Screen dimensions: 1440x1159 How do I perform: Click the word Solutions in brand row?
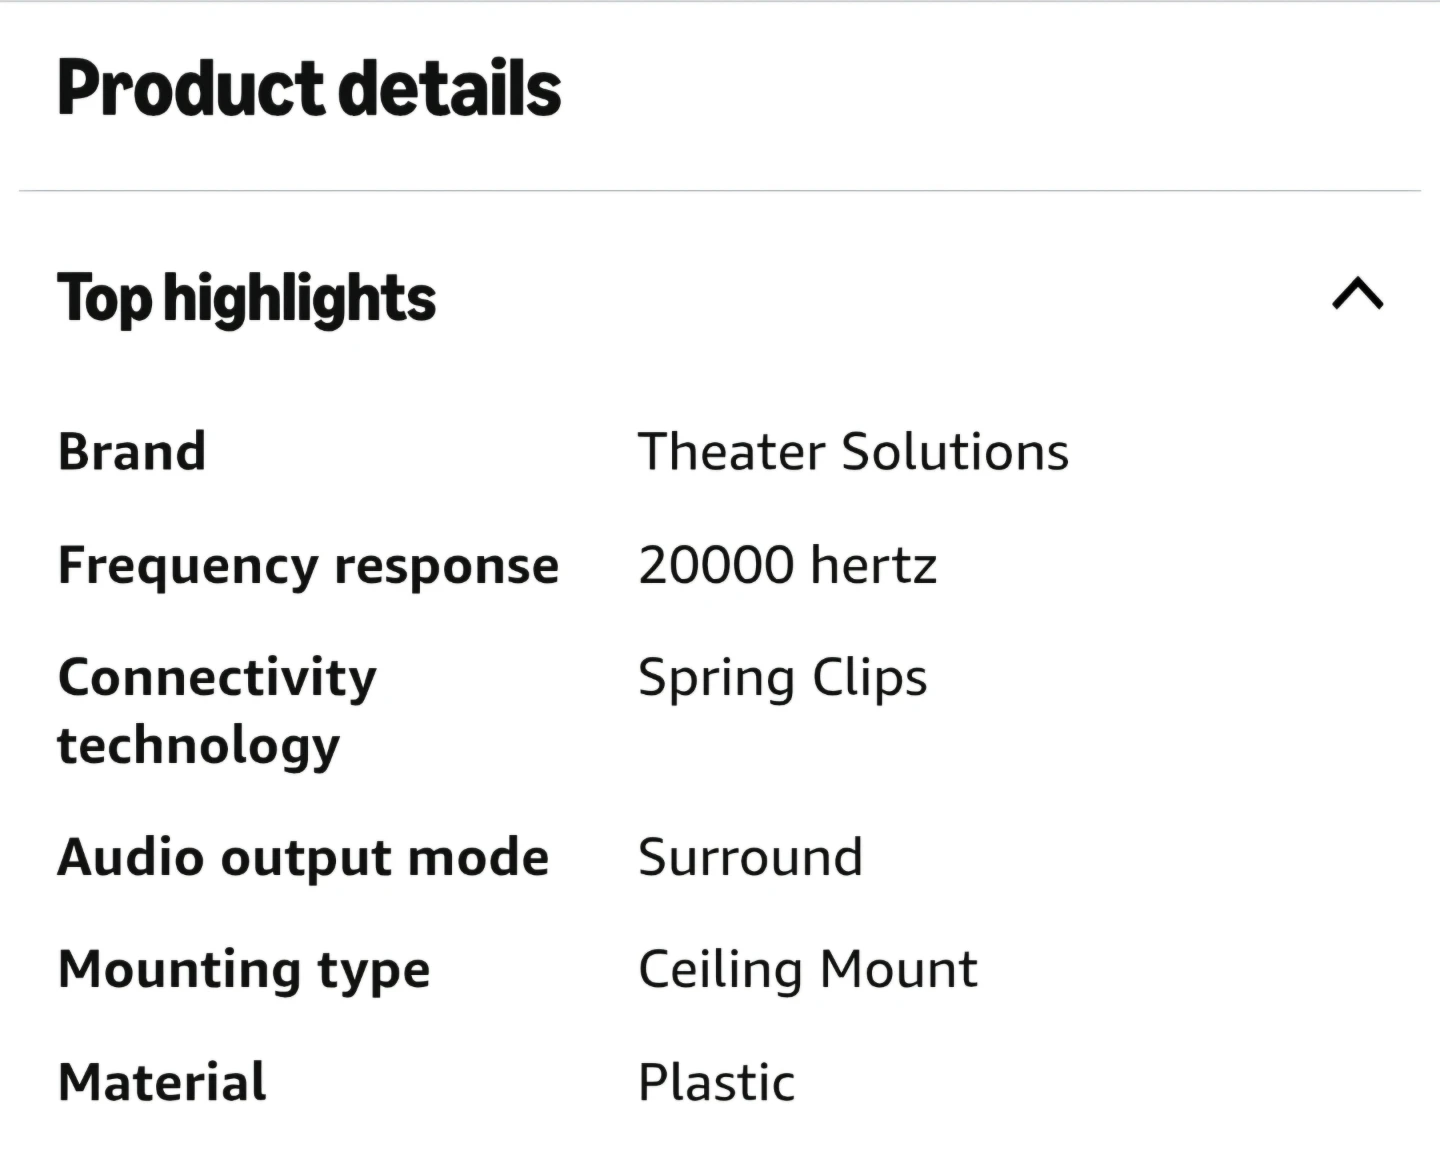(x=955, y=451)
